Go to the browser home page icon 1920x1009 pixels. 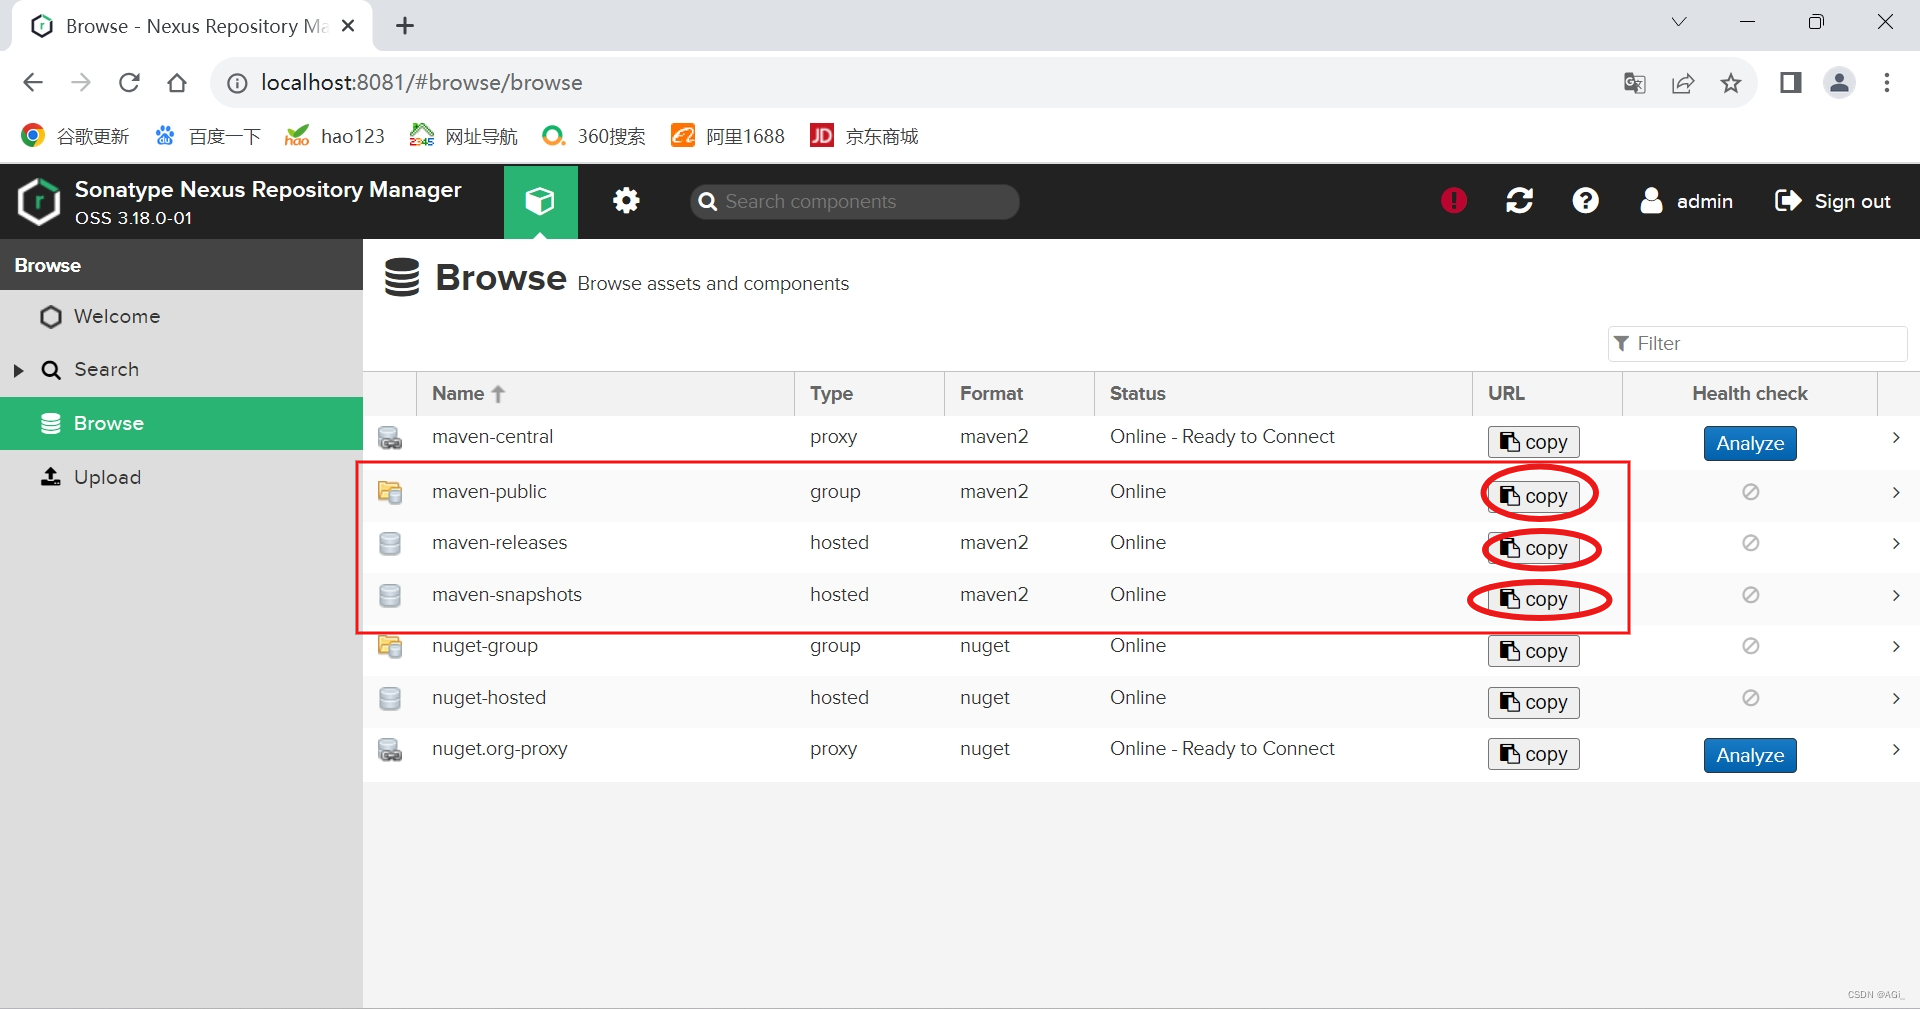[x=177, y=83]
